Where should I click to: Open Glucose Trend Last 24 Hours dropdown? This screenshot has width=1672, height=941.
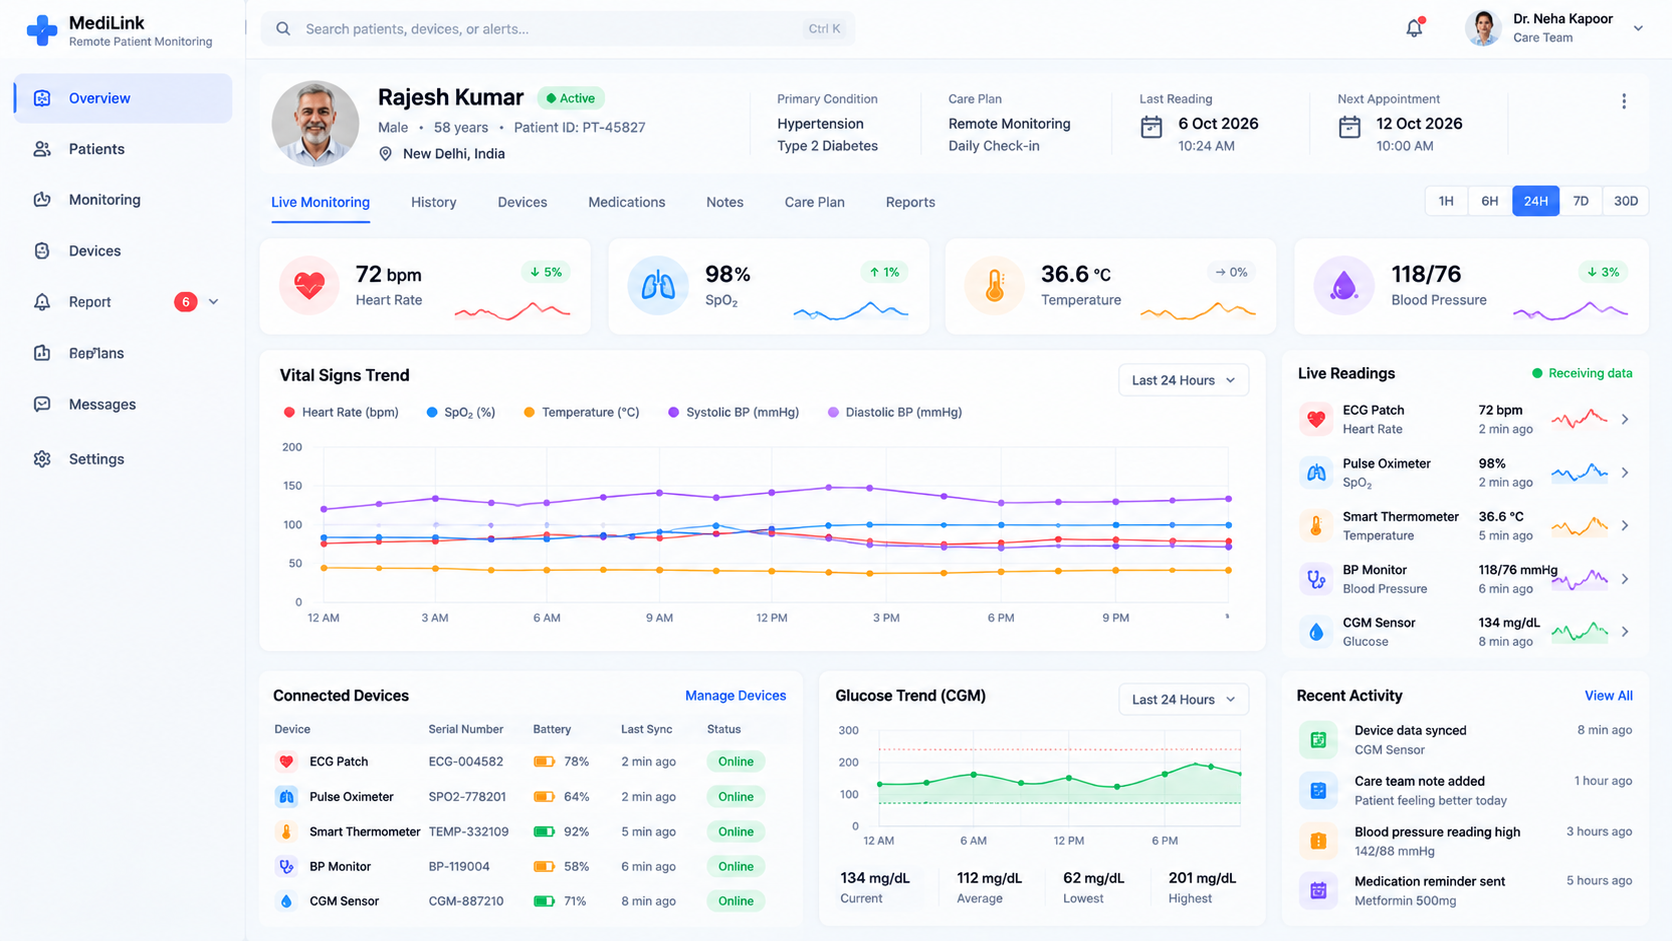(x=1183, y=699)
